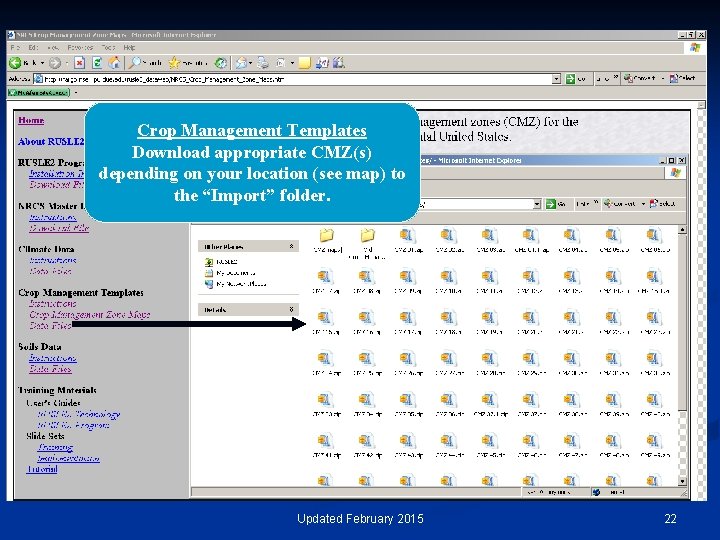Open the Tutorial link
Screen dimensions: 720x540
pos(42,469)
